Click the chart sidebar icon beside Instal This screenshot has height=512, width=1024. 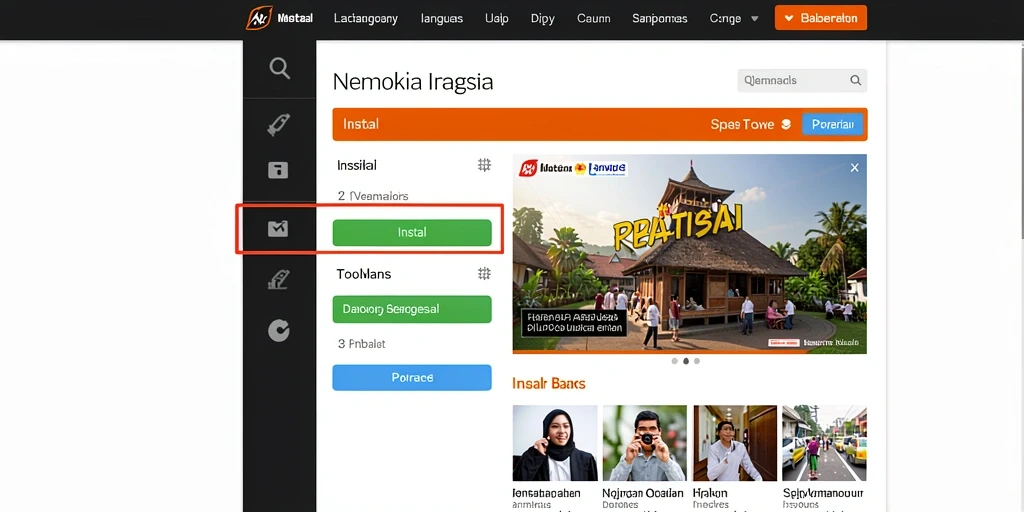click(278, 229)
